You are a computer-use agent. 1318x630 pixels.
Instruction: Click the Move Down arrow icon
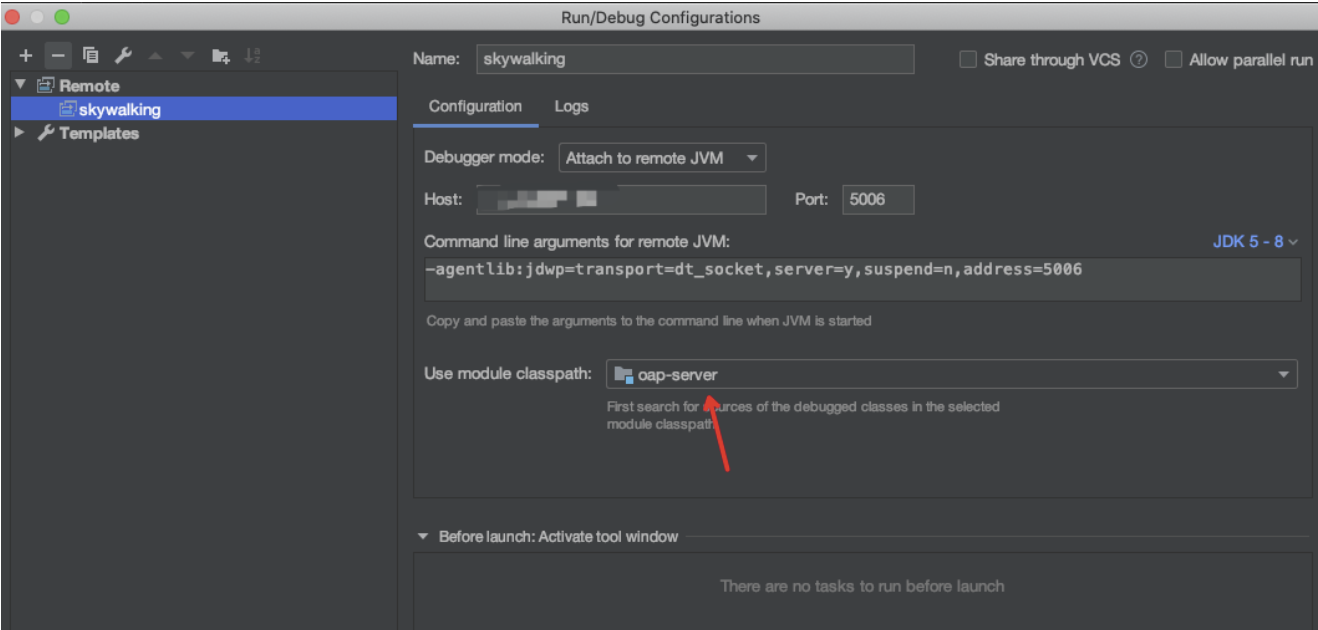pos(187,56)
